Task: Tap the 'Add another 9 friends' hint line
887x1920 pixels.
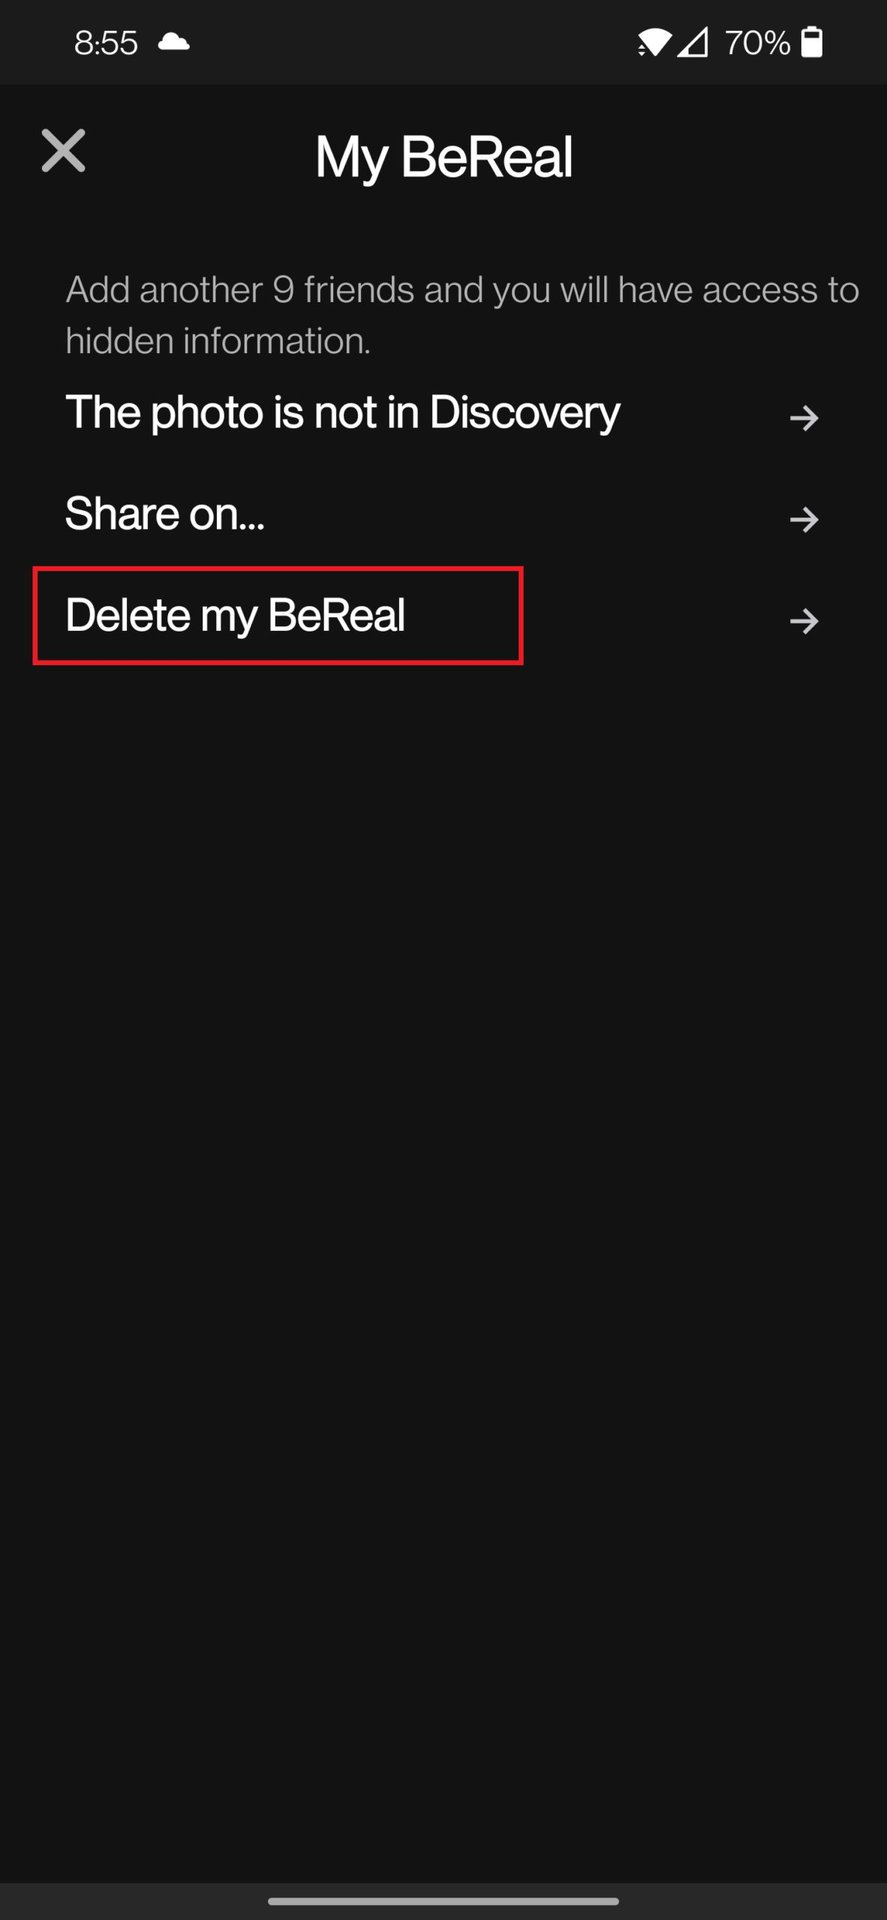Action: tap(462, 290)
